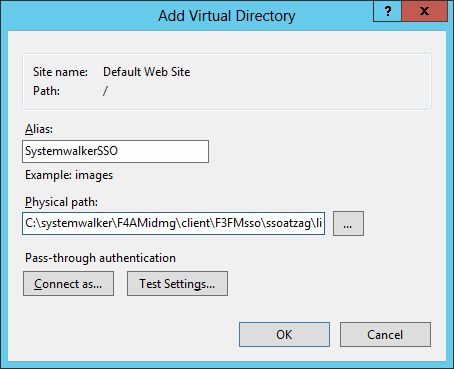
Task: Click the Add Virtual Directory title bar
Action: (227, 16)
